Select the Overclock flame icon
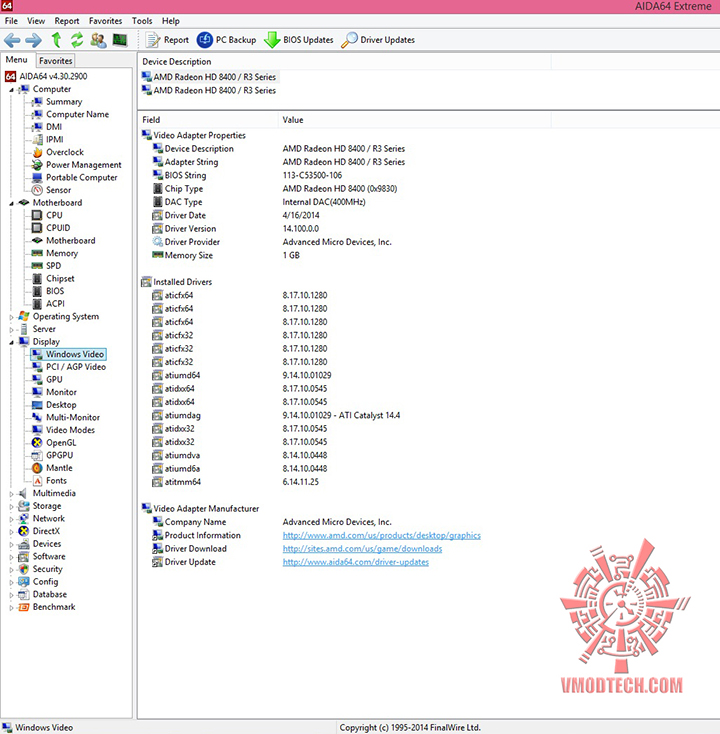720x734 pixels. click(x=37, y=152)
